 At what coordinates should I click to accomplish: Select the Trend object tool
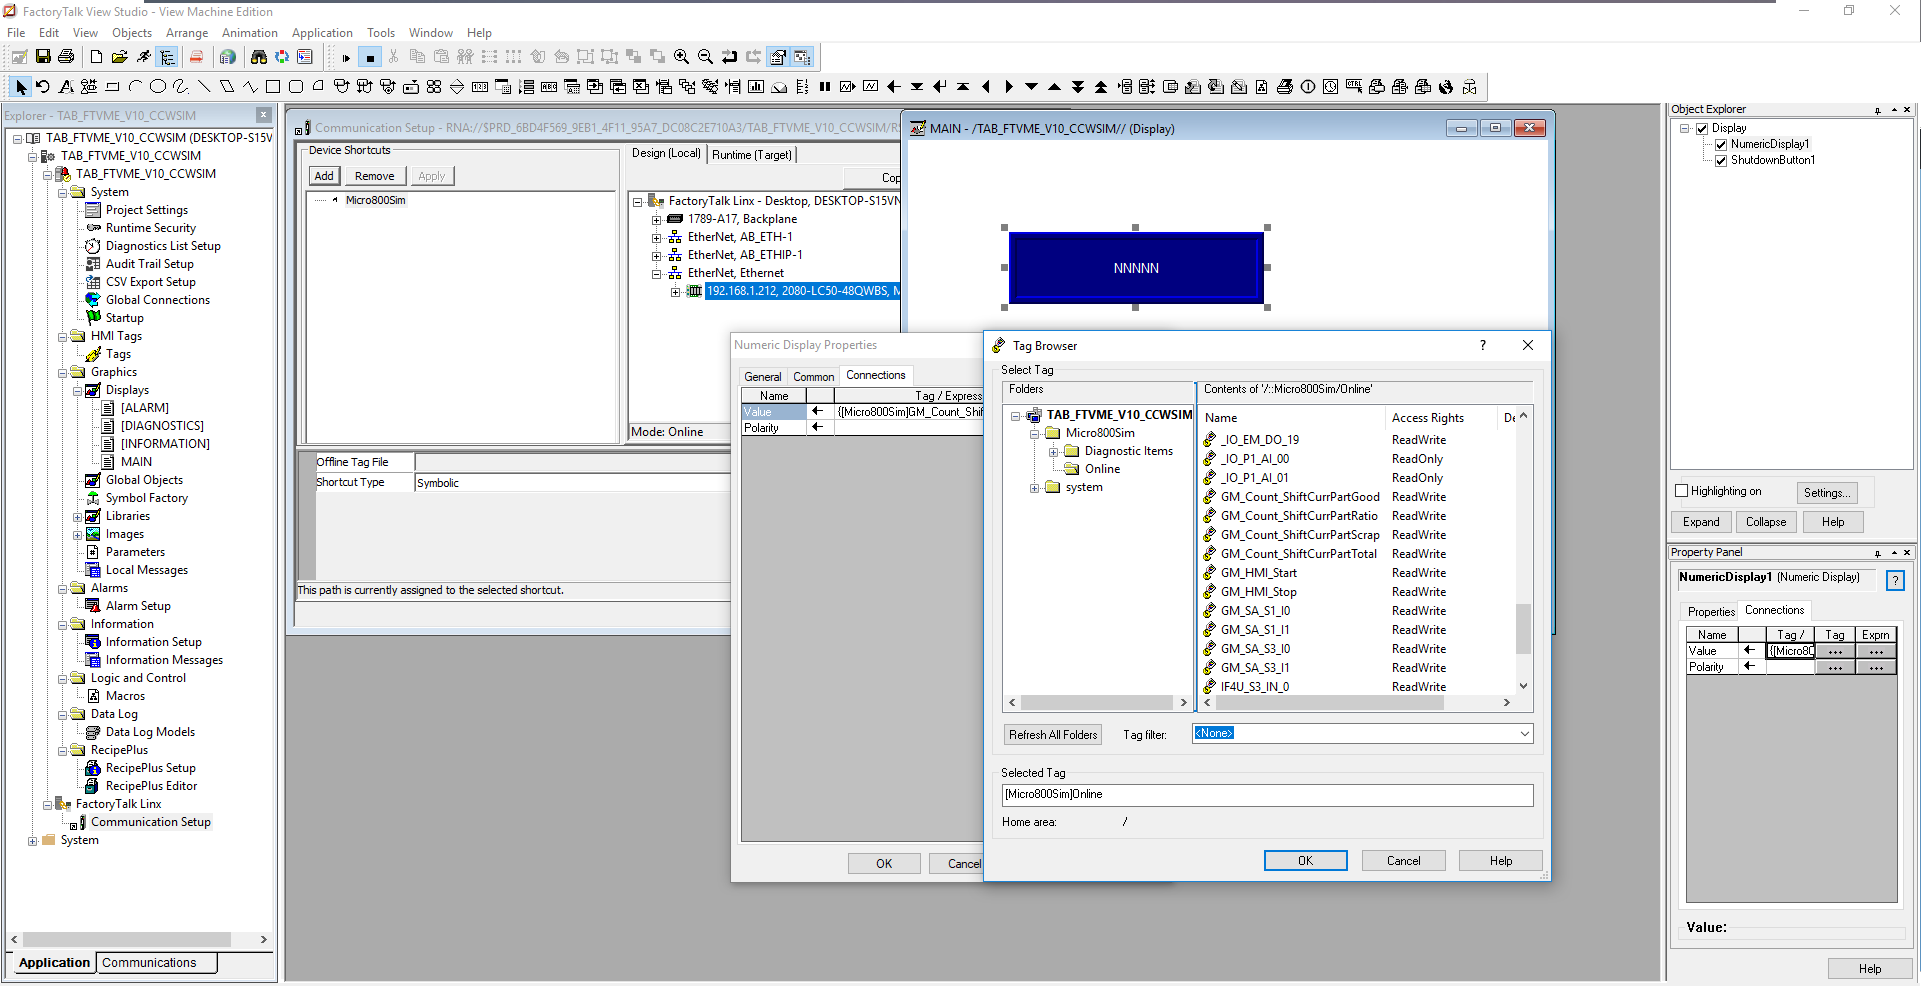[871, 87]
